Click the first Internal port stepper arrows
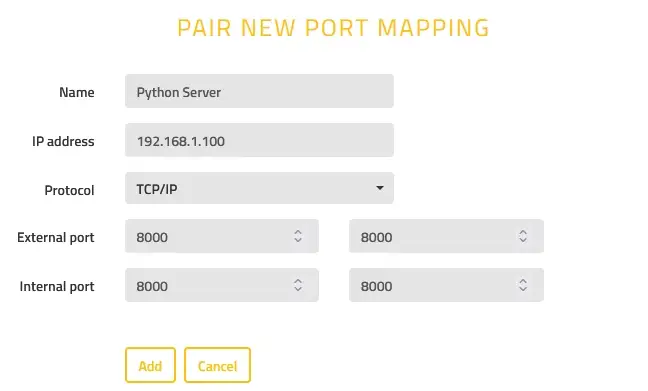The image size is (648, 391). click(298, 285)
